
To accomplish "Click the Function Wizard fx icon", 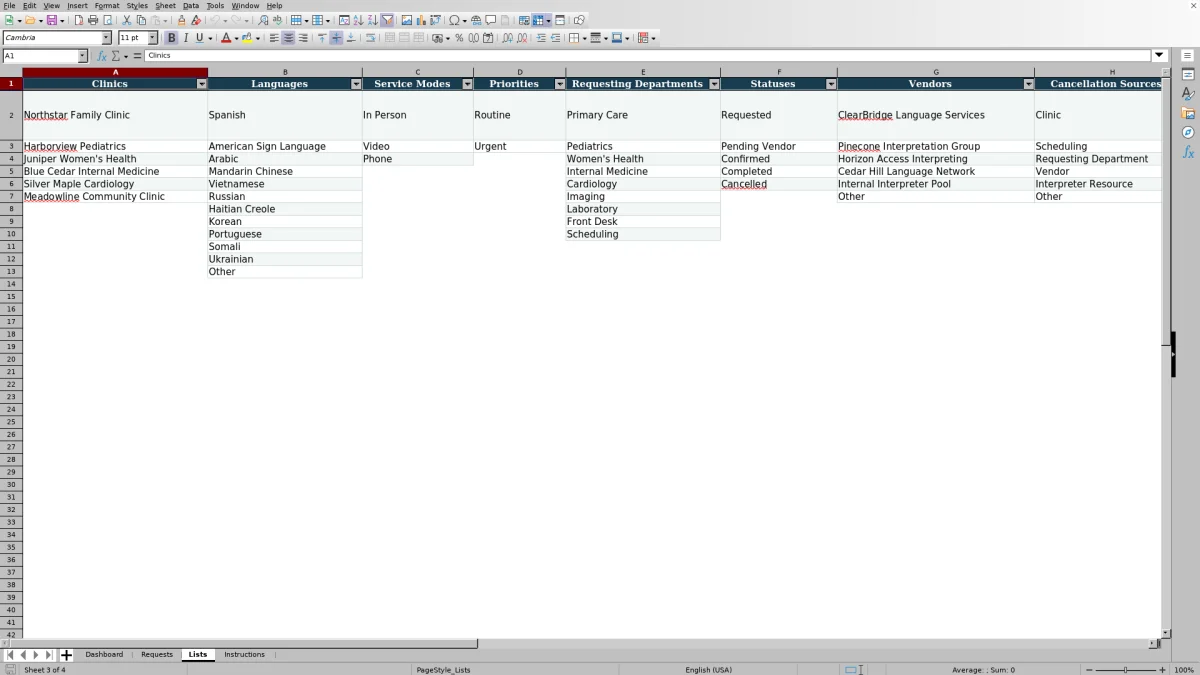I will [x=102, y=56].
